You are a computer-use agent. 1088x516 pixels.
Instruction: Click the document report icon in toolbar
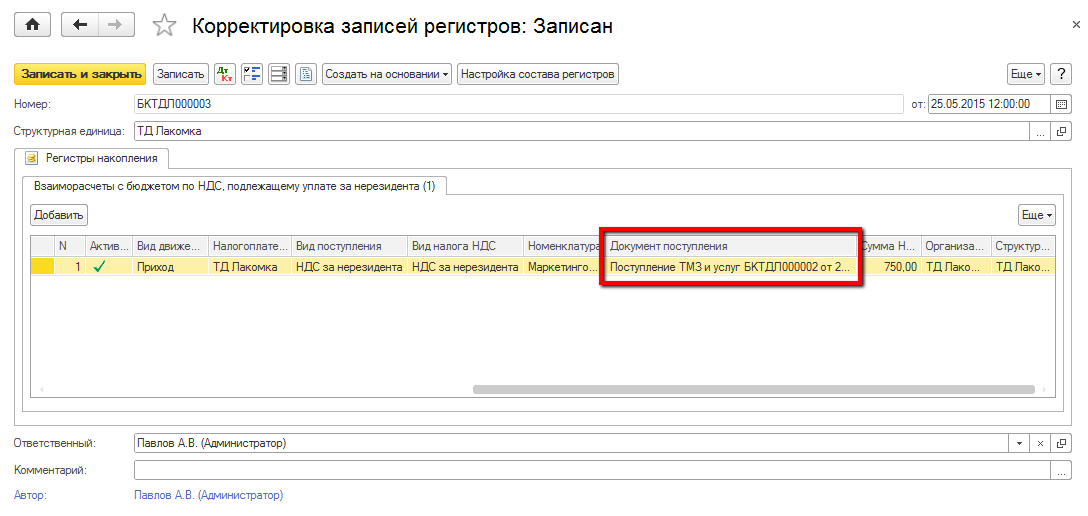[x=306, y=74]
